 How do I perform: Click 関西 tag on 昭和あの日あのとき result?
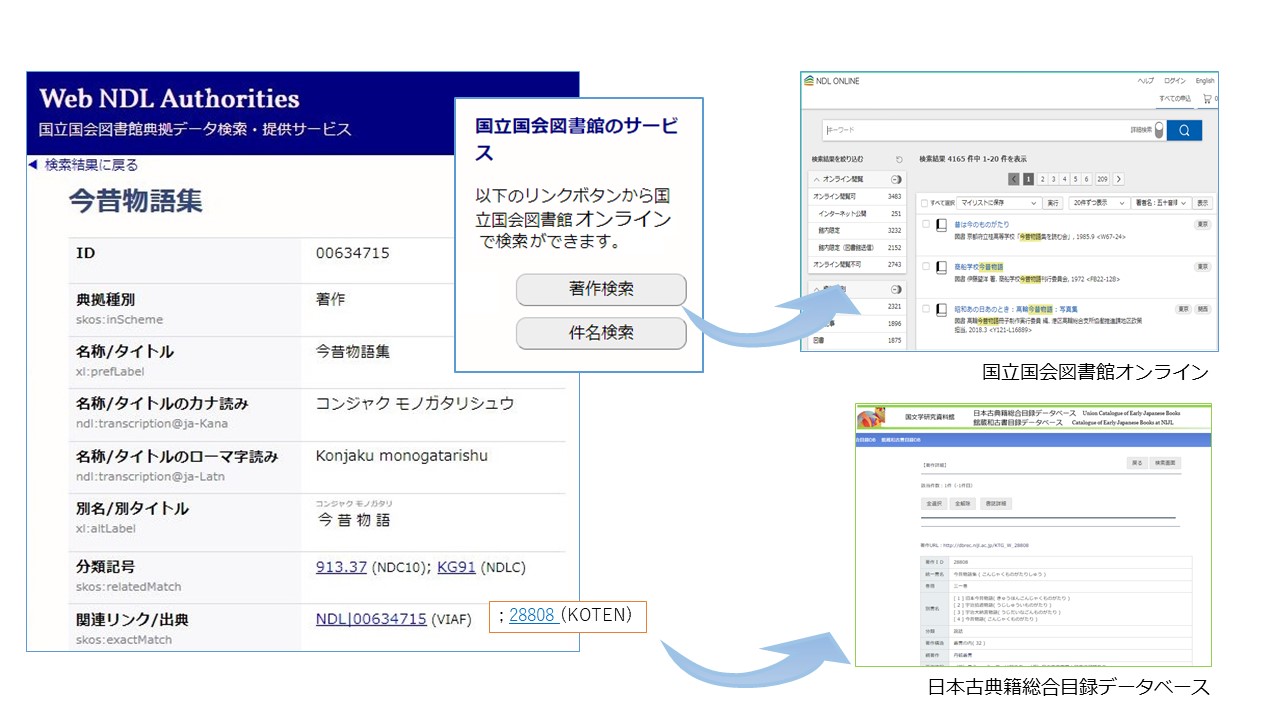(x=1203, y=309)
